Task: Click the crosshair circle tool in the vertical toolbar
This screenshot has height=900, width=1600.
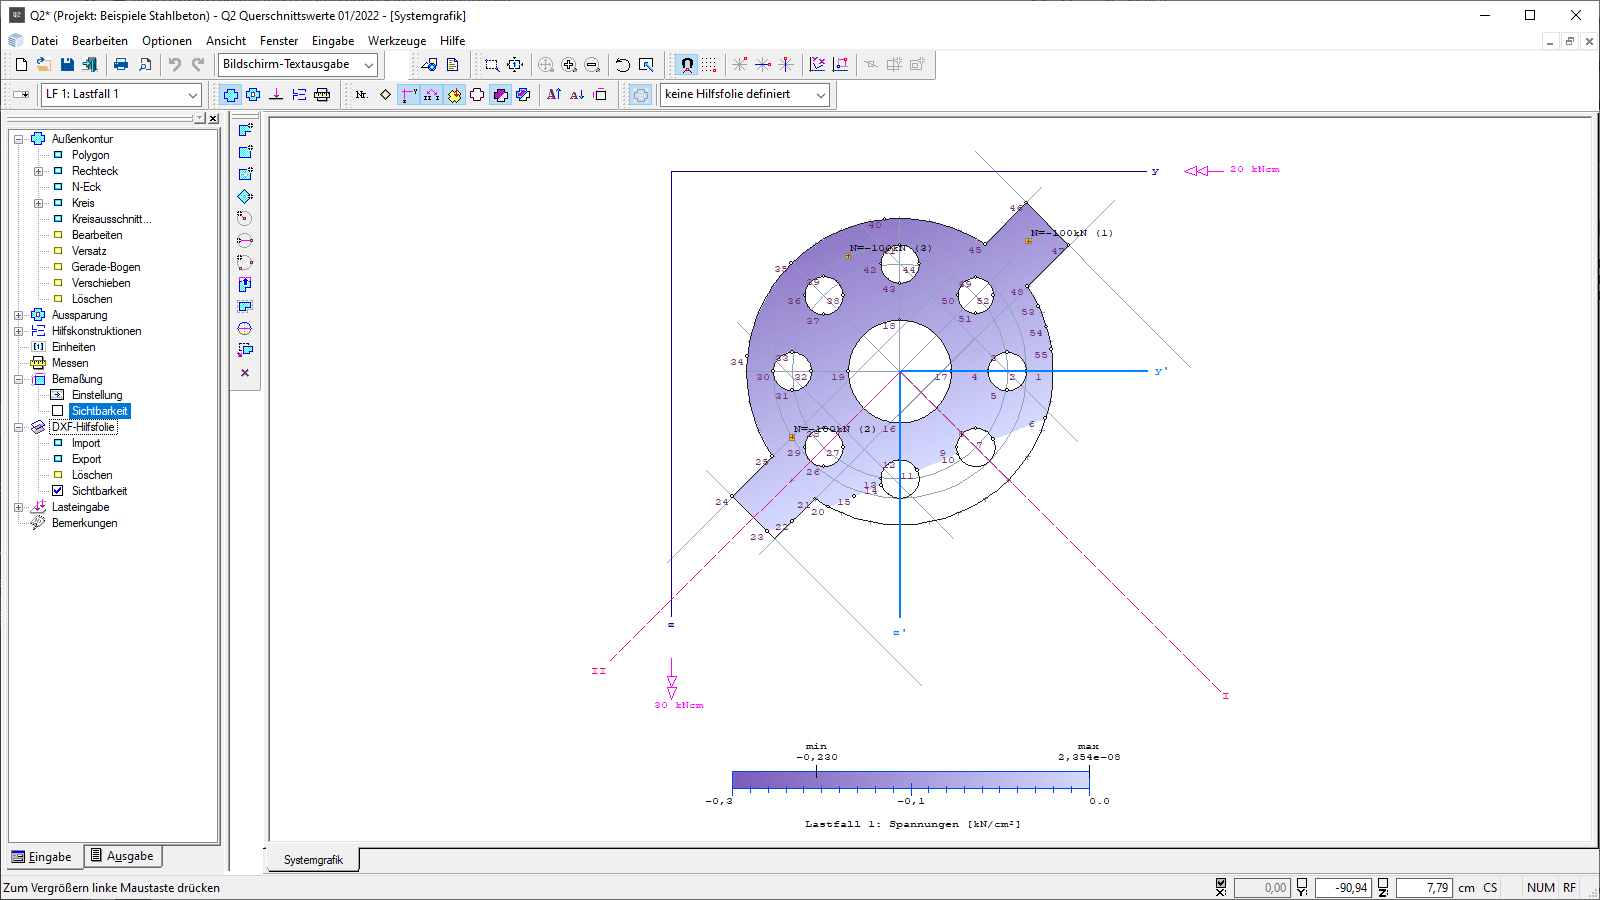Action: 245,328
